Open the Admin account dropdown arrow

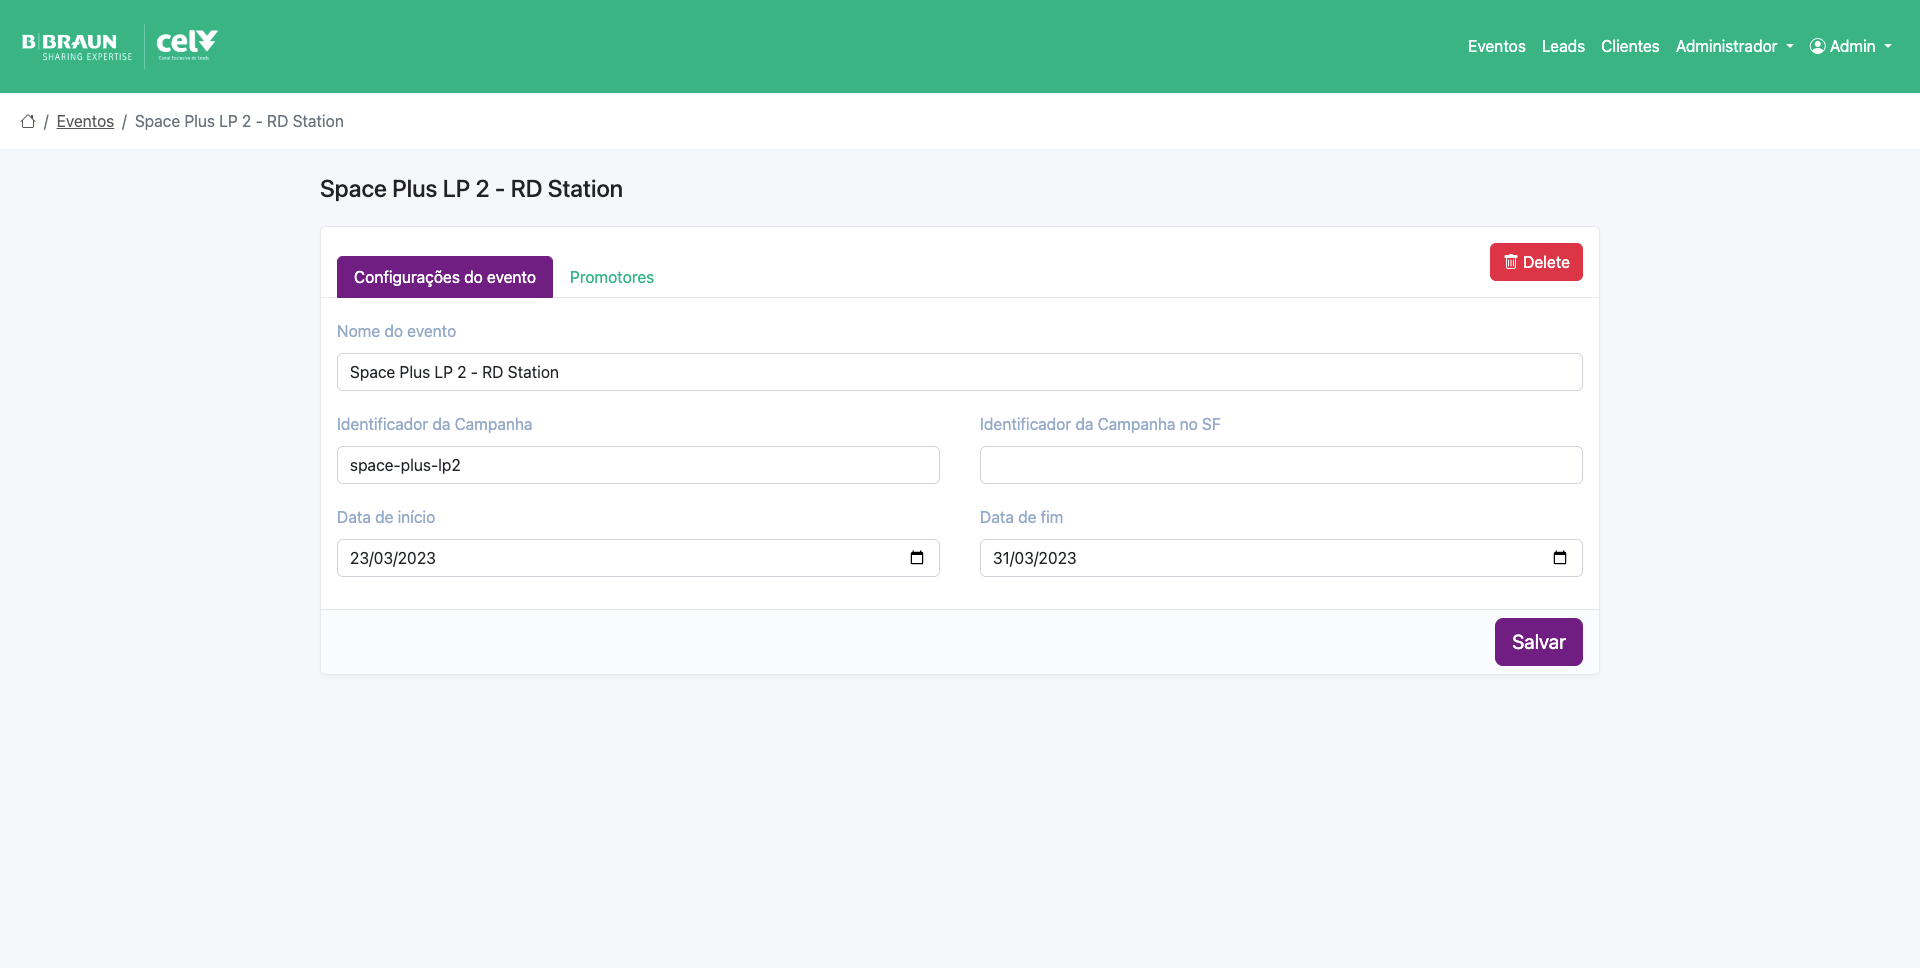pos(1888,46)
